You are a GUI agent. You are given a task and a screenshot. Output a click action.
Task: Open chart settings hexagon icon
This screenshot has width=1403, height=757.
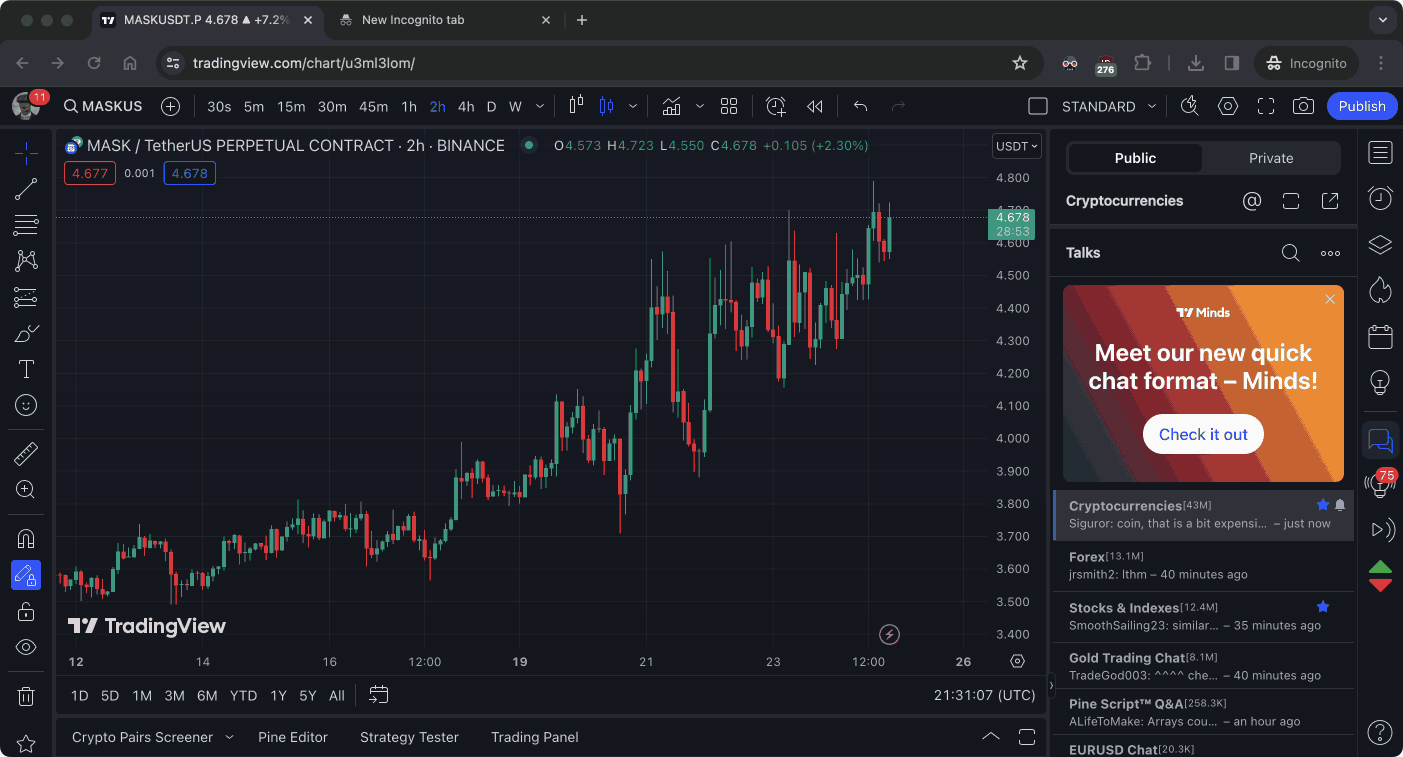(1228, 106)
